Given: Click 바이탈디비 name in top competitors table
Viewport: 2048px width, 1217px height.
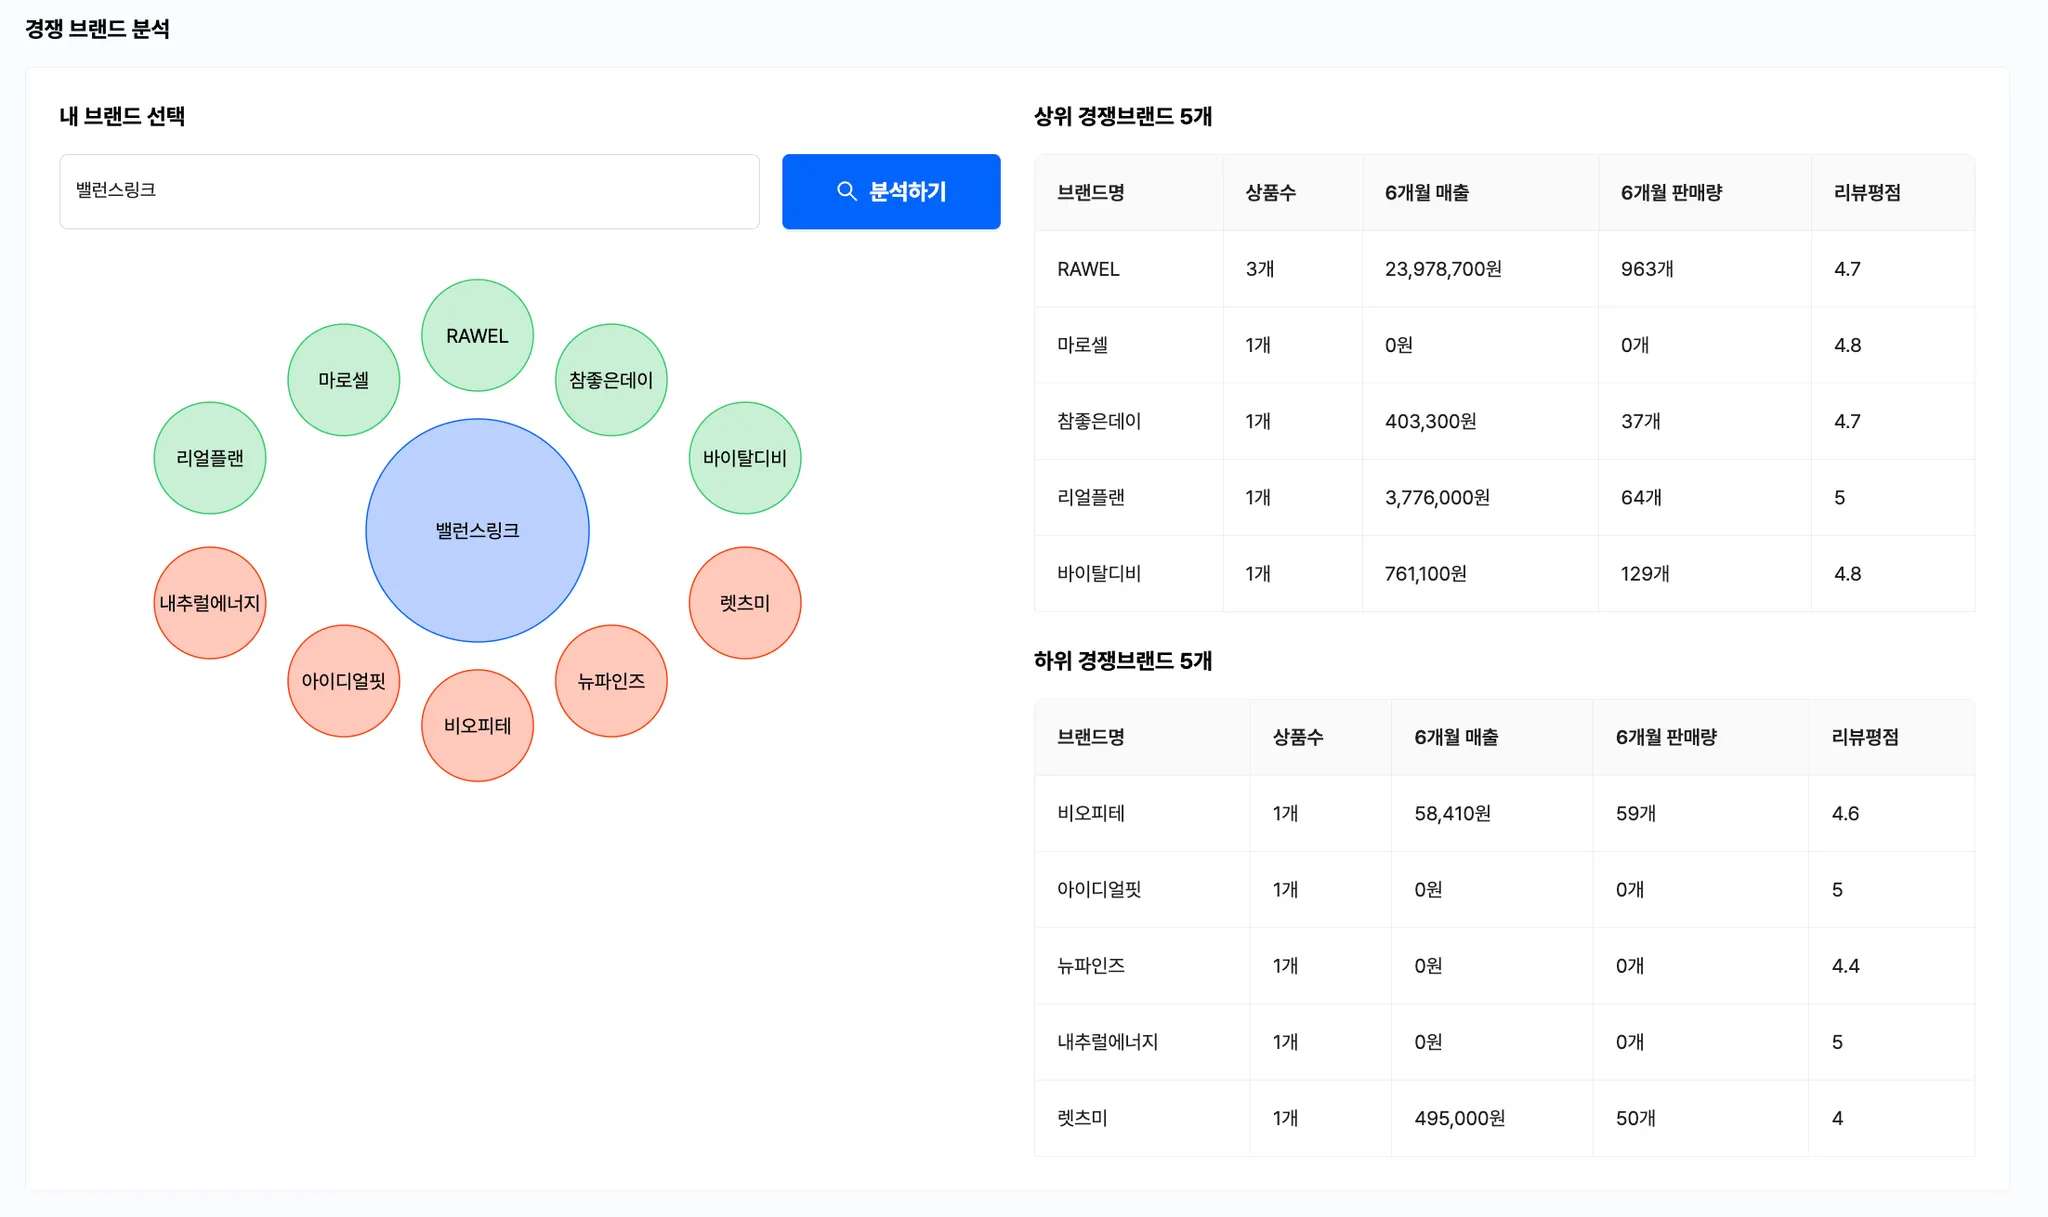Looking at the screenshot, I should pyautogui.click(x=1098, y=574).
